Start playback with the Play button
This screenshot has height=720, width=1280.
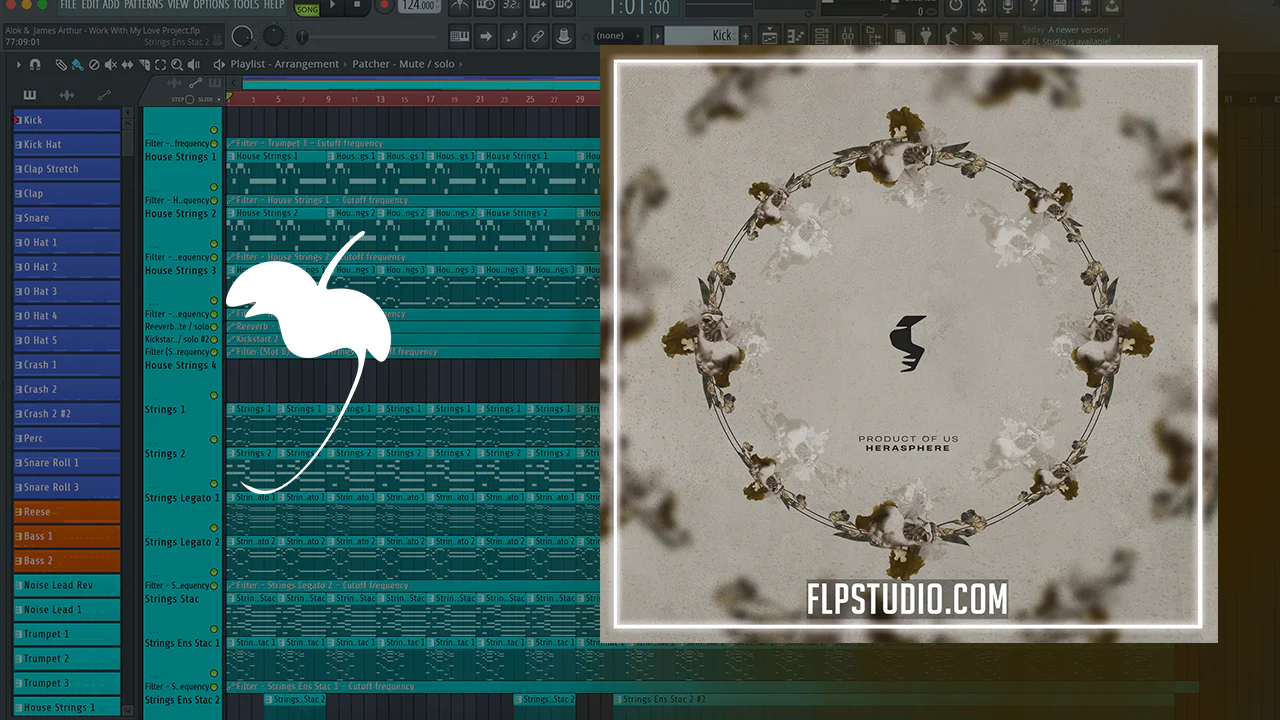point(333,7)
